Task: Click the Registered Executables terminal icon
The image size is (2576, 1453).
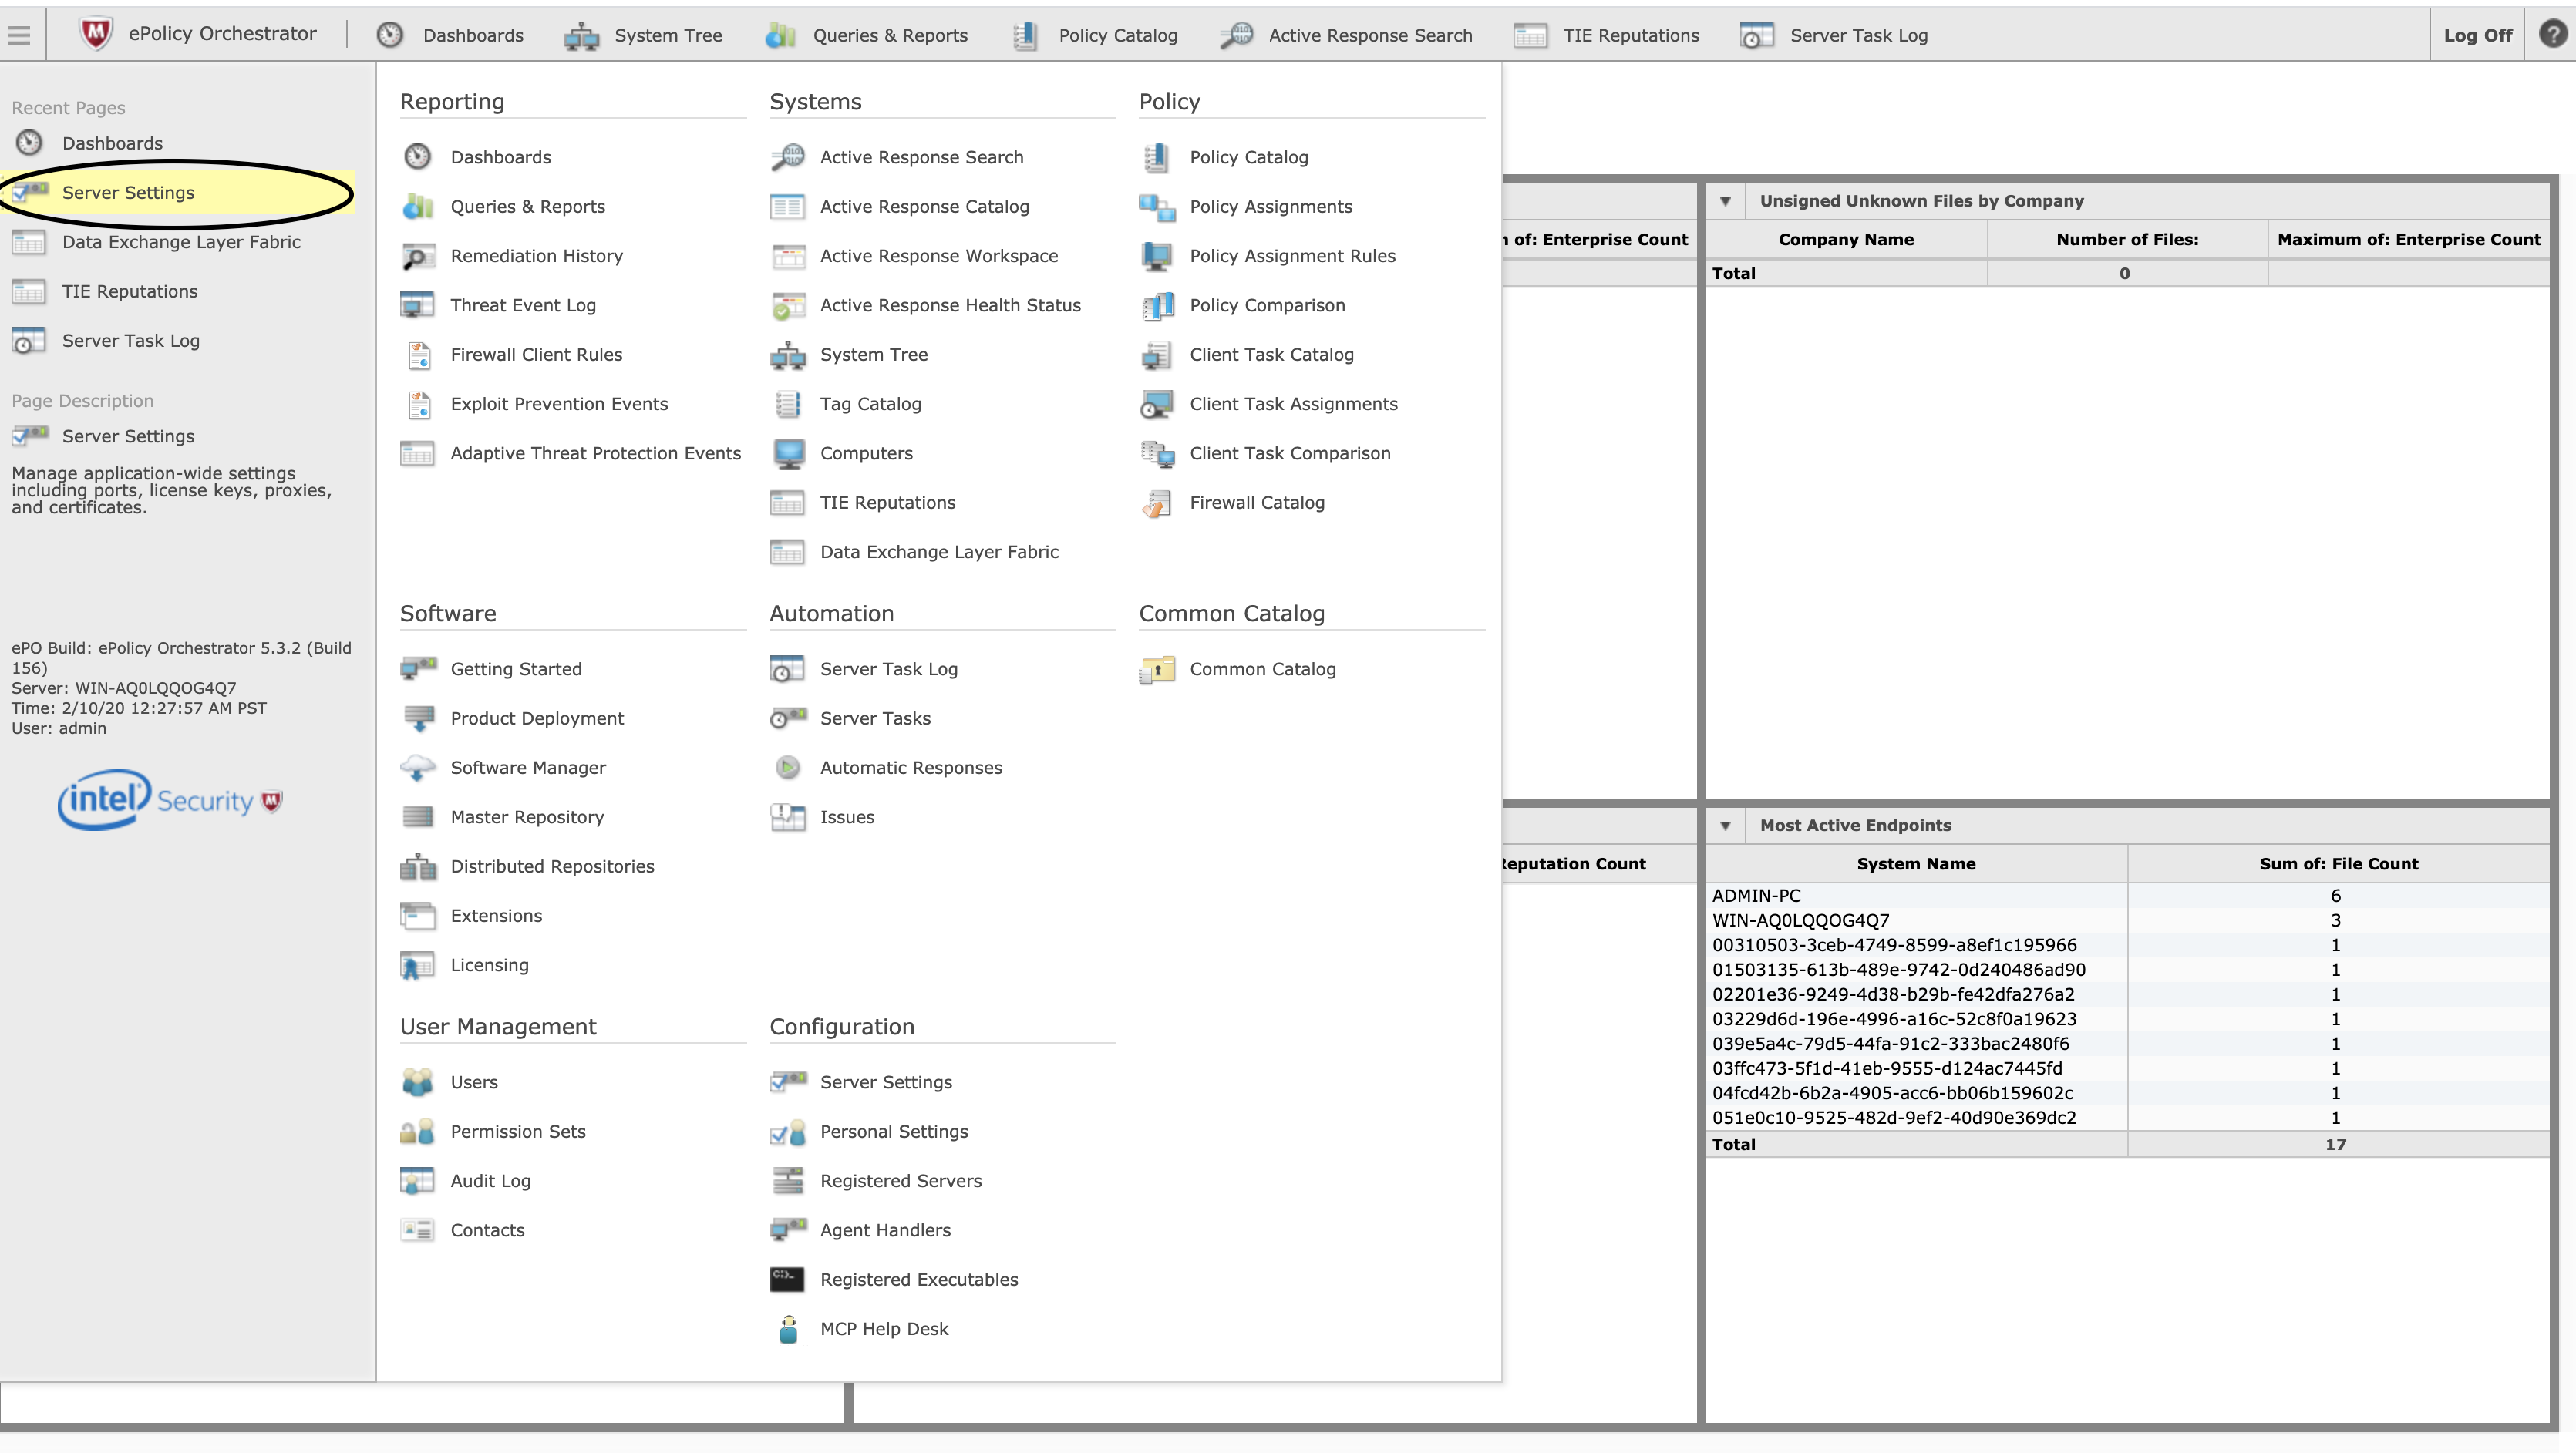Action: (x=787, y=1280)
